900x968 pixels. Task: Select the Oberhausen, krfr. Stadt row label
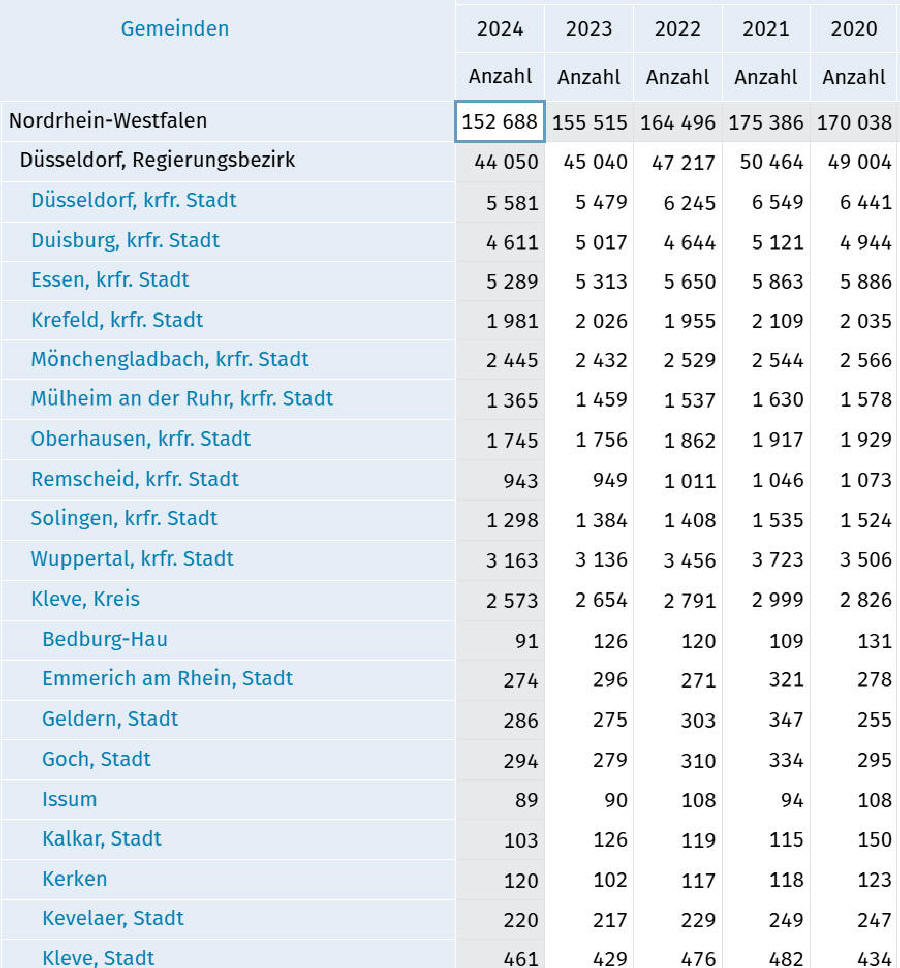(141, 439)
